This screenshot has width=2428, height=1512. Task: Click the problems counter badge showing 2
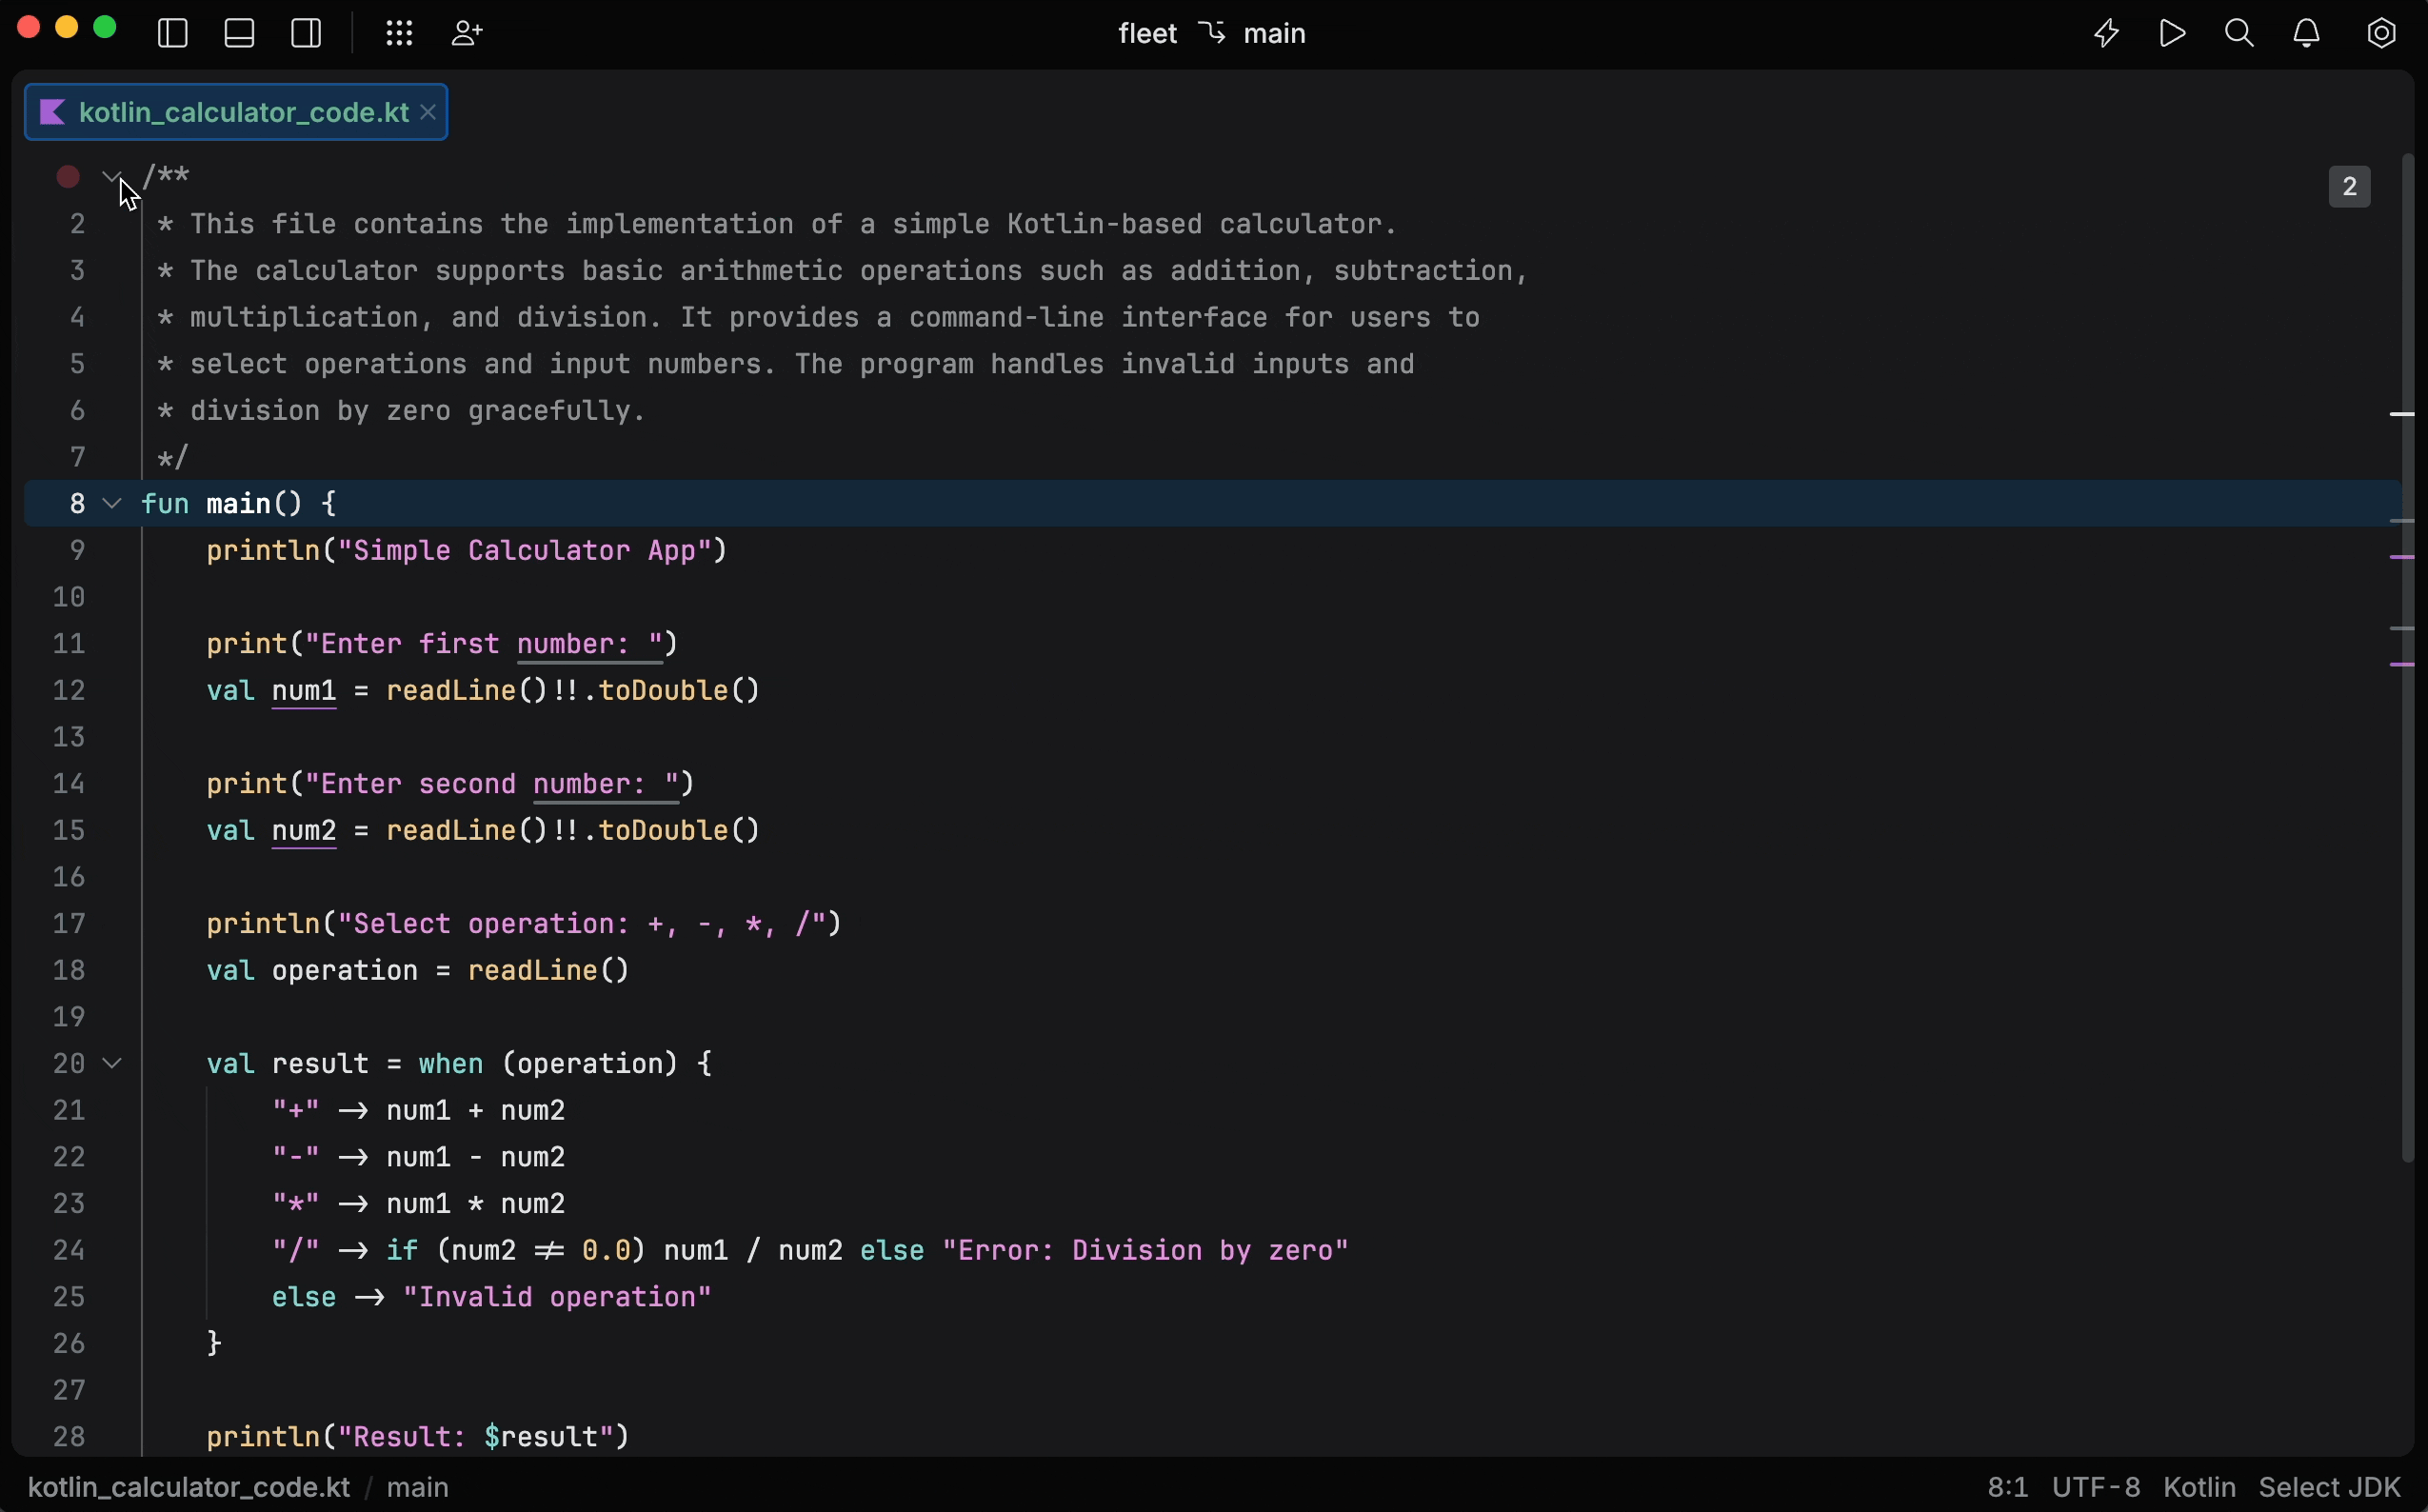click(2348, 186)
